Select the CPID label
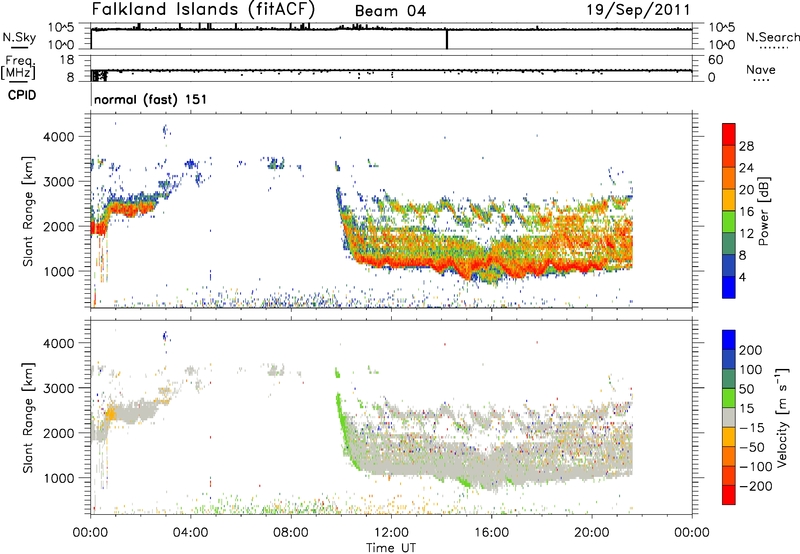Image resolution: width=800 pixels, height=554 pixels. [22, 95]
